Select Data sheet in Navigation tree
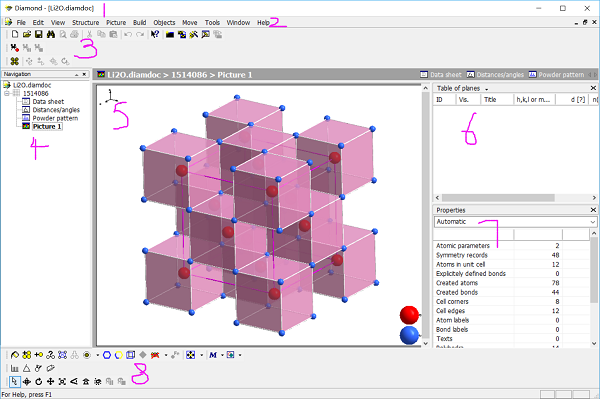Image resolution: width=600 pixels, height=399 pixels. pyautogui.click(x=48, y=101)
